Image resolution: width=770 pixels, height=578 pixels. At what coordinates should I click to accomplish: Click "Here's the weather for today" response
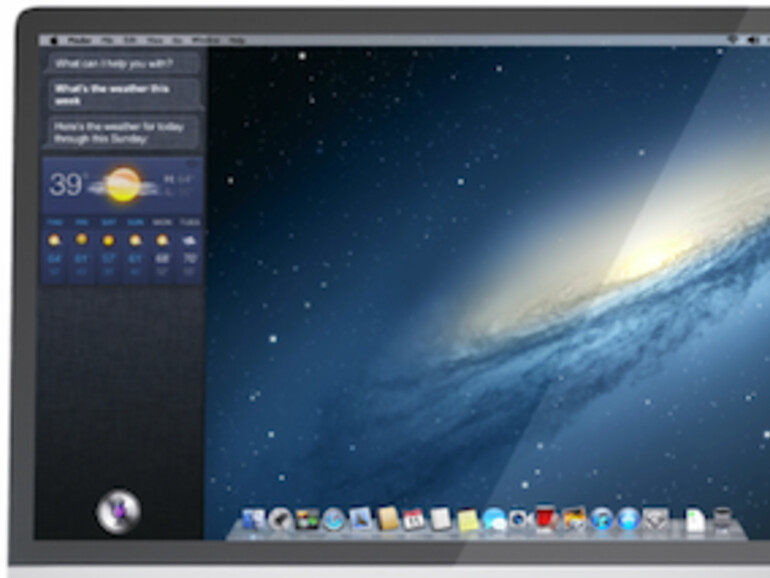[123, 133]
